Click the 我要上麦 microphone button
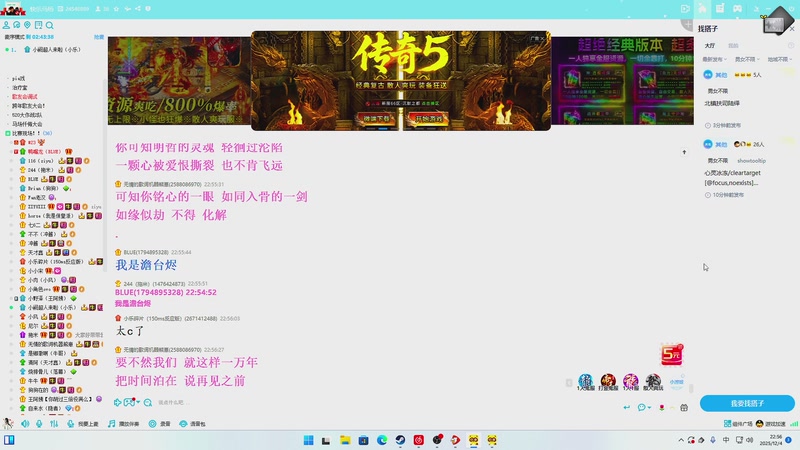Screen dimensions: 800x450 83,423
